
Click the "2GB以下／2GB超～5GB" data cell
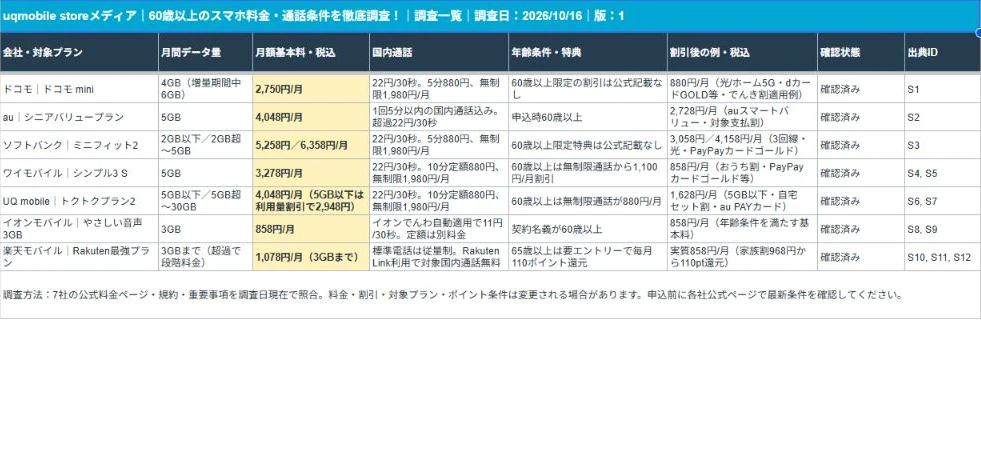[x=205, y=145]
